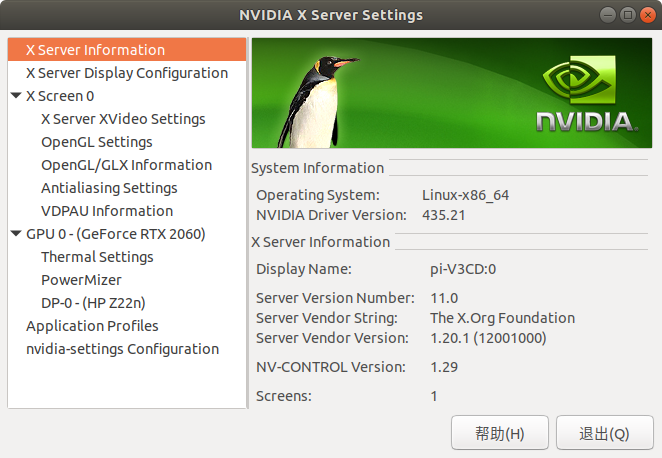Open Thermal Settings page
The height and width of the screenshot is (458, 662).
click(x=97, y=257)
